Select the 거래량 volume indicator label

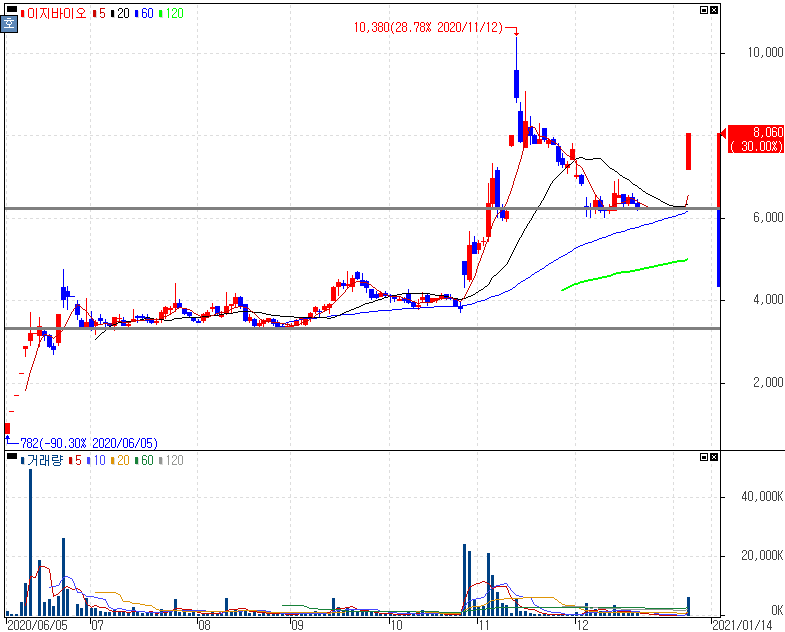point(45,460)
